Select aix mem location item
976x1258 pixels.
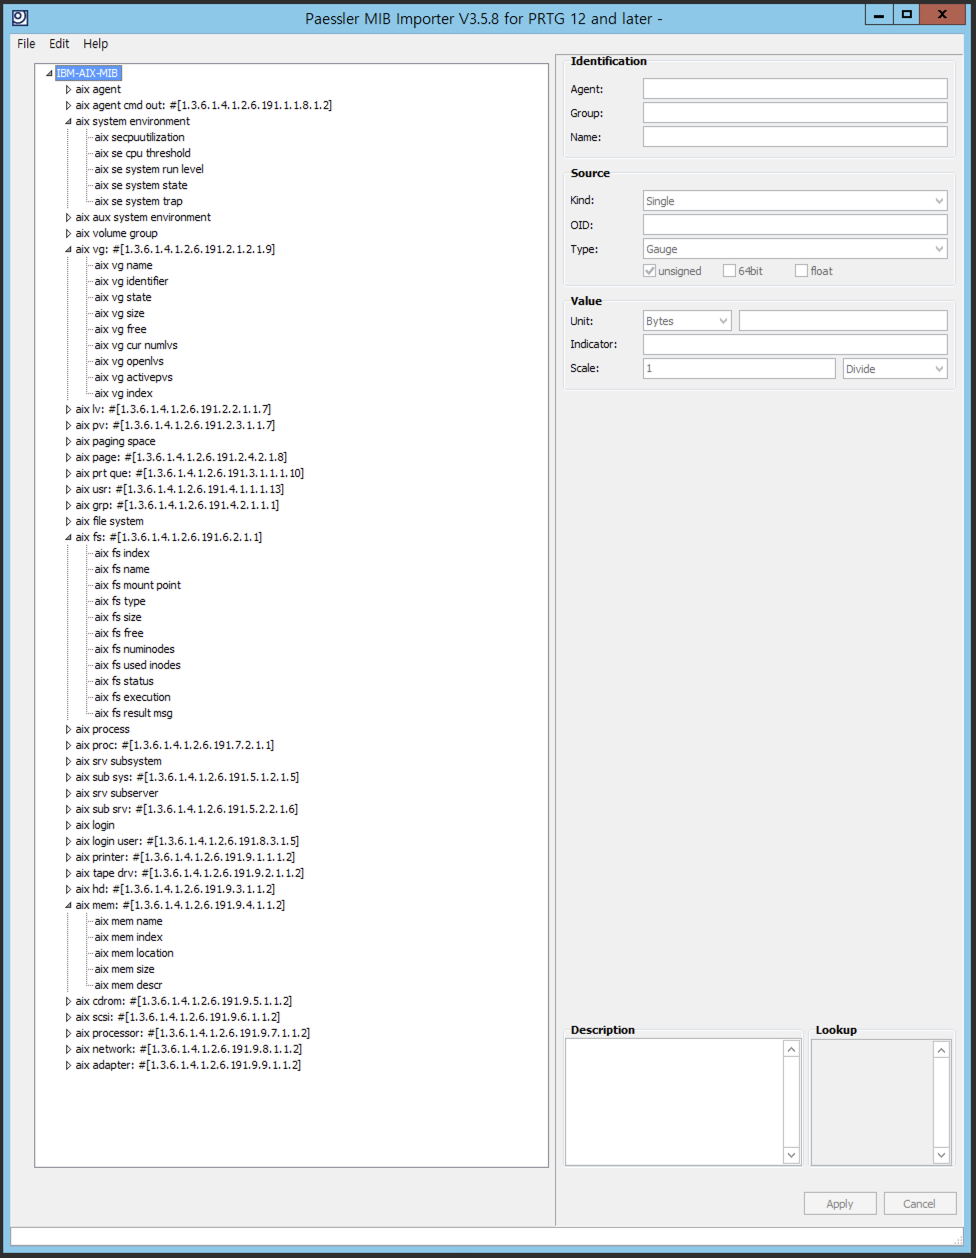134,953
